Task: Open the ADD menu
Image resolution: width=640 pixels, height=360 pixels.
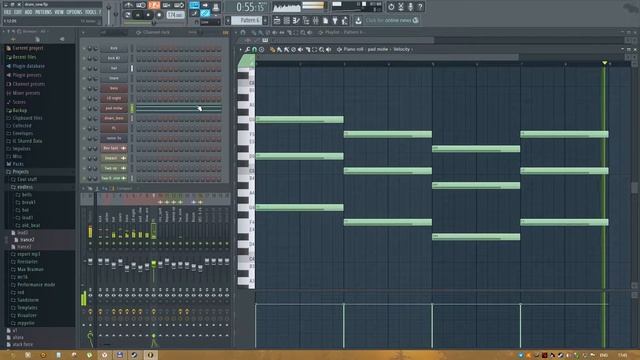Action: coord(28,12)
